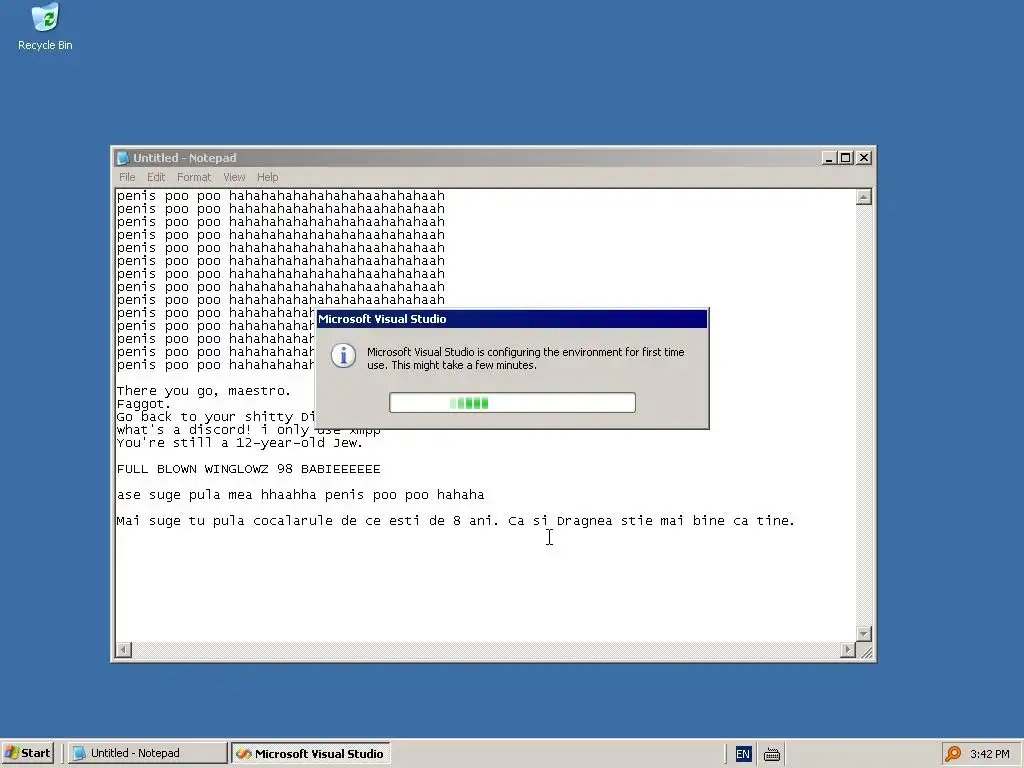This screenshot has width=1024, height=768.
Task: Open Notepad's File menu
Action: tap(127, 177)
